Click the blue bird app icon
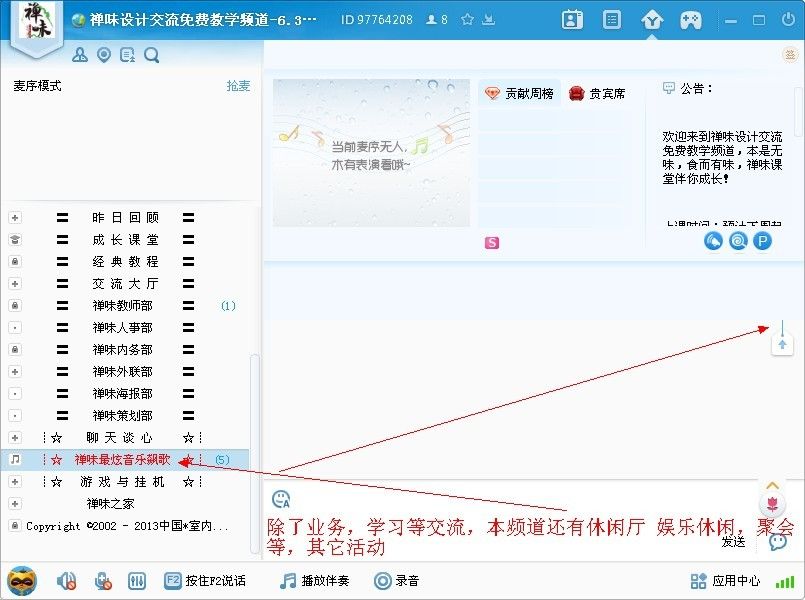This screenshot has height=600, width=805. click(713, 241)
